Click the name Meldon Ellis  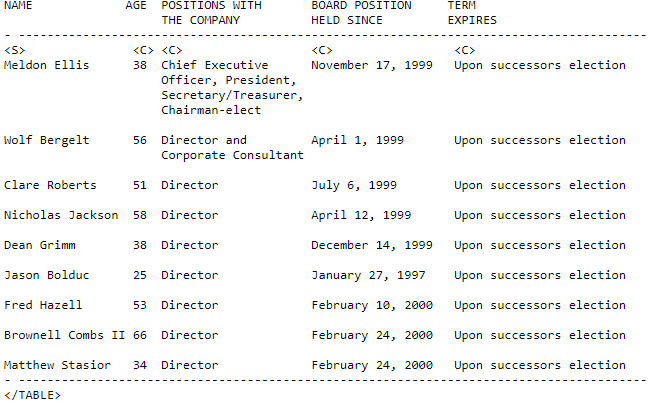tap(46, 65)
